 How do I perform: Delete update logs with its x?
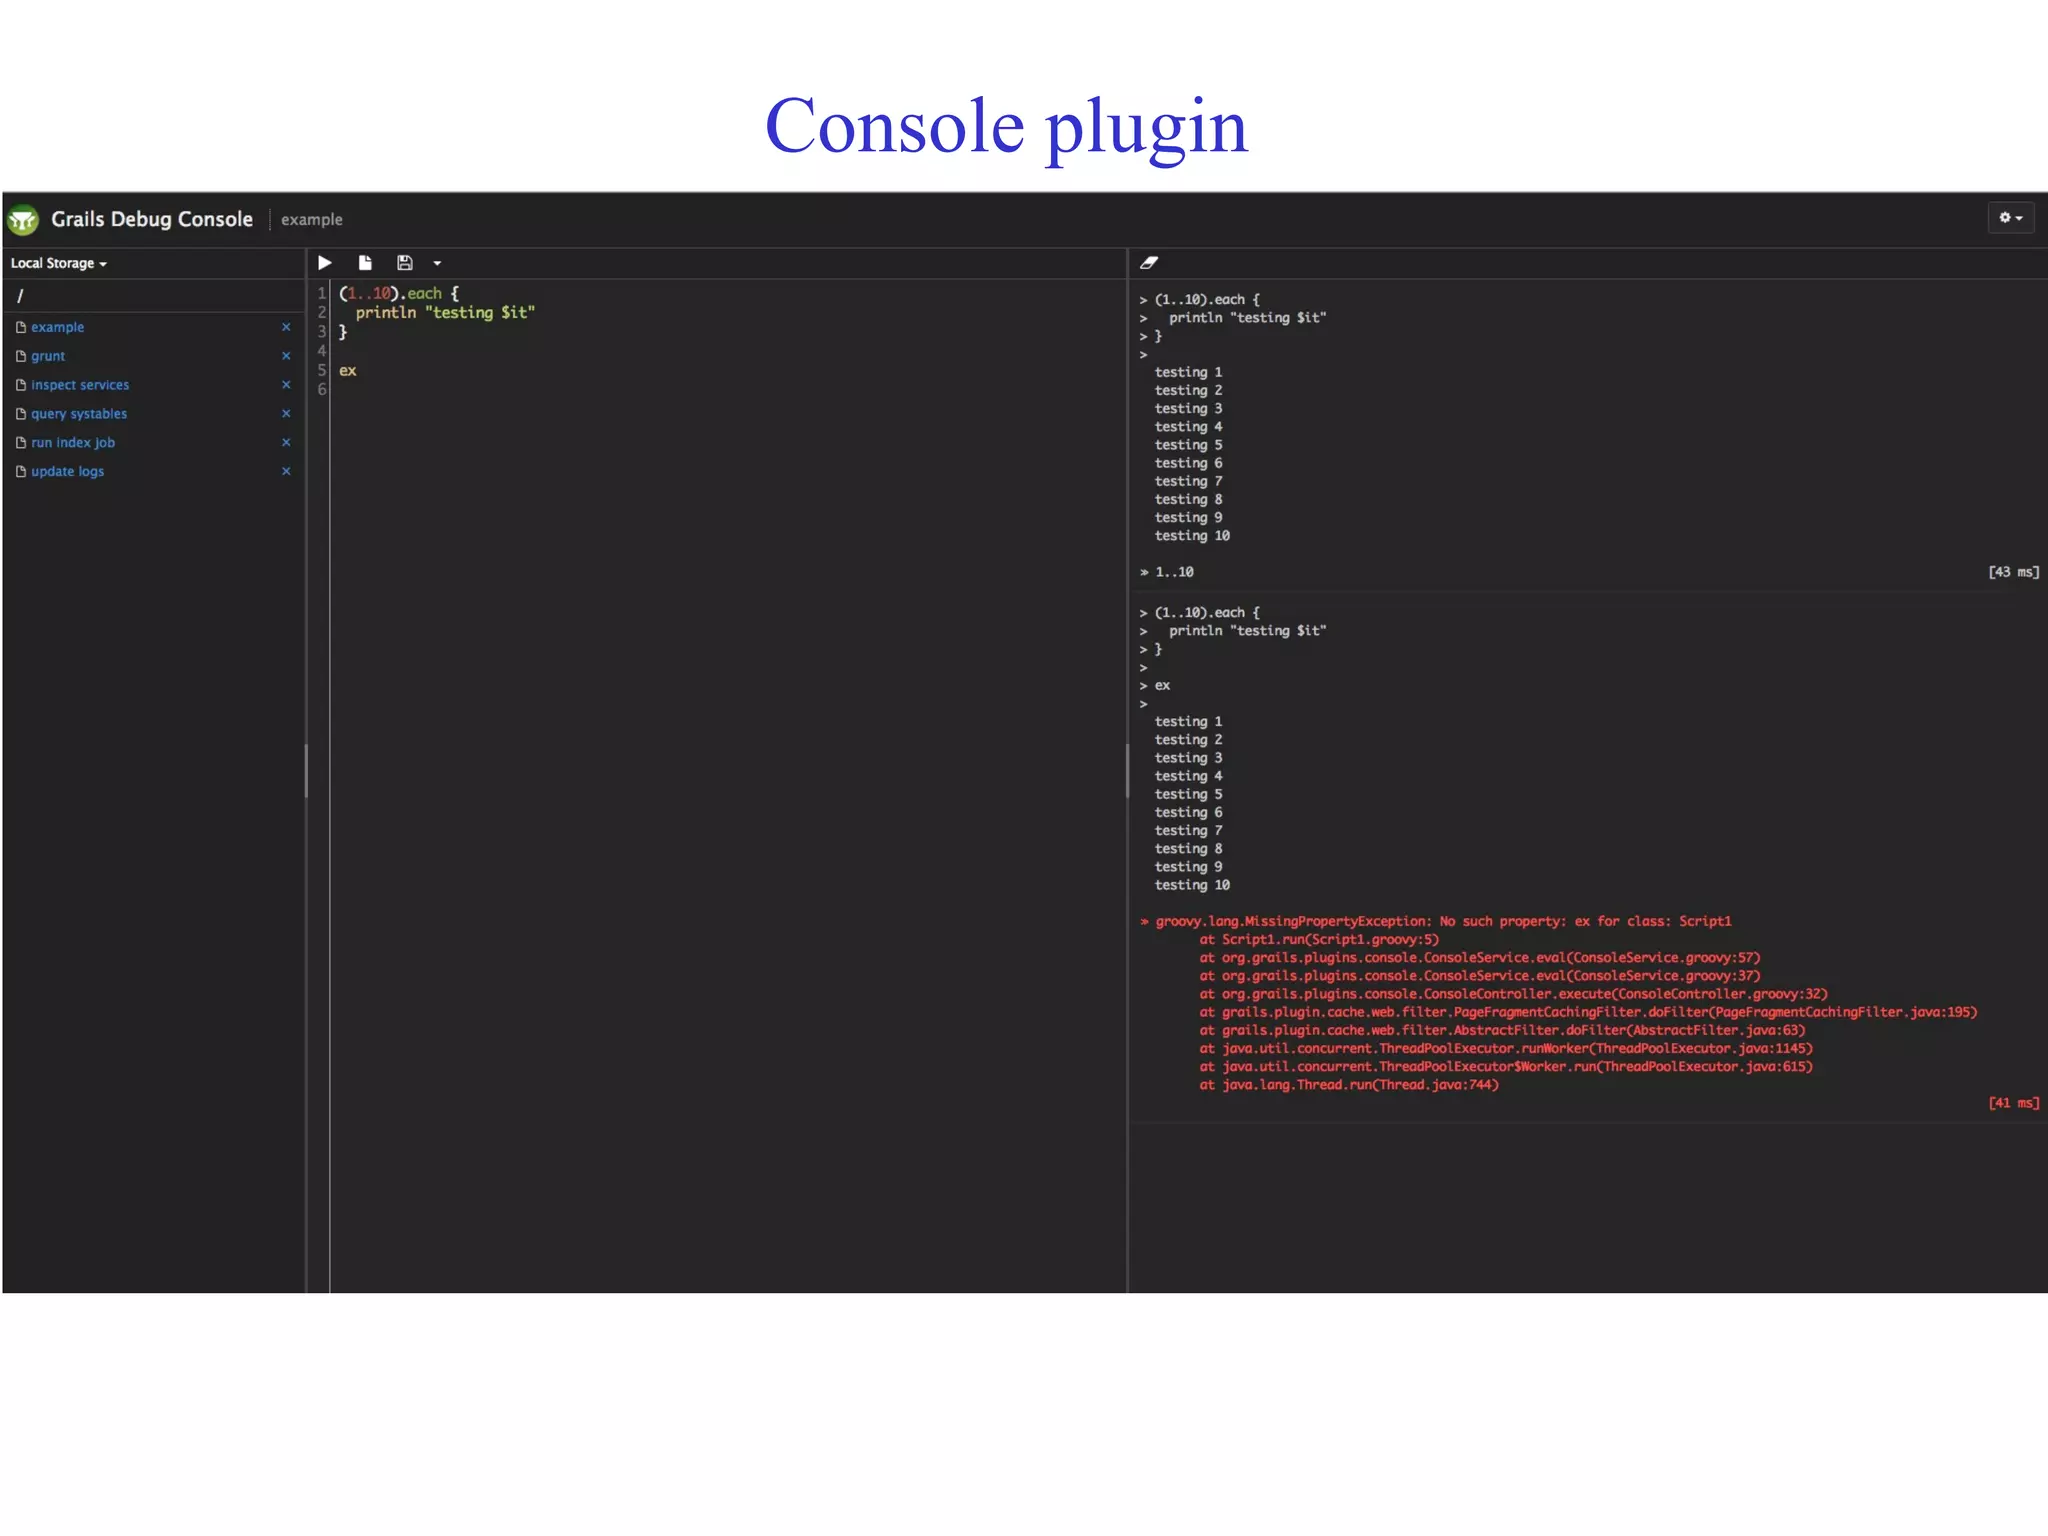(x=286, y=472)
